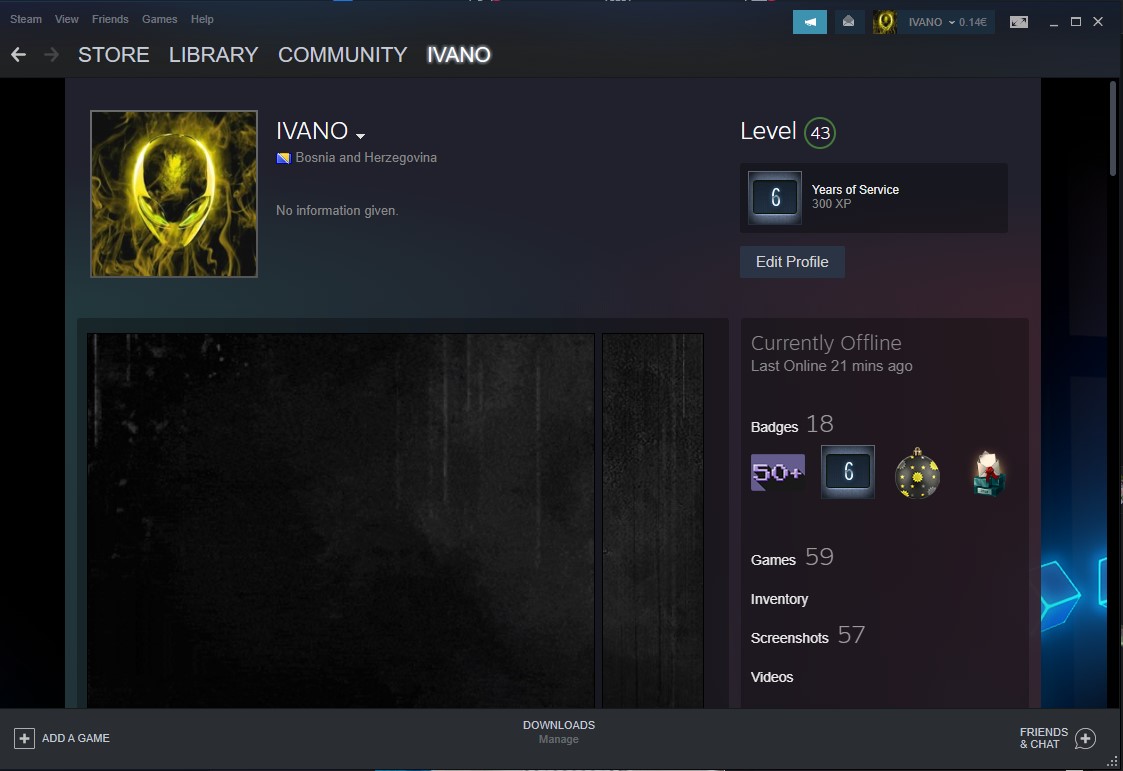Switch to Big Picture mode icon
The image size is (1123, 771).
[1018, 22]
